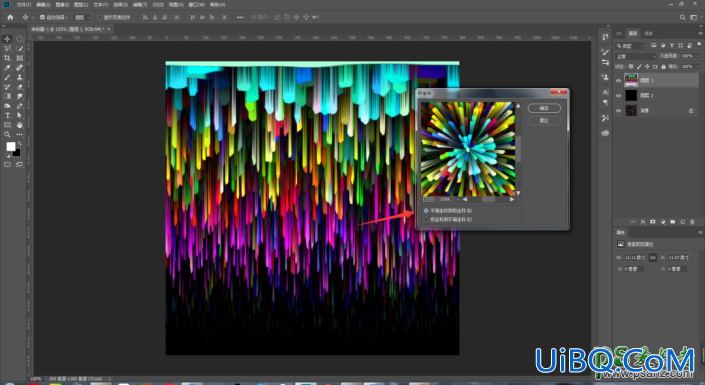Open the File menu

24,4
